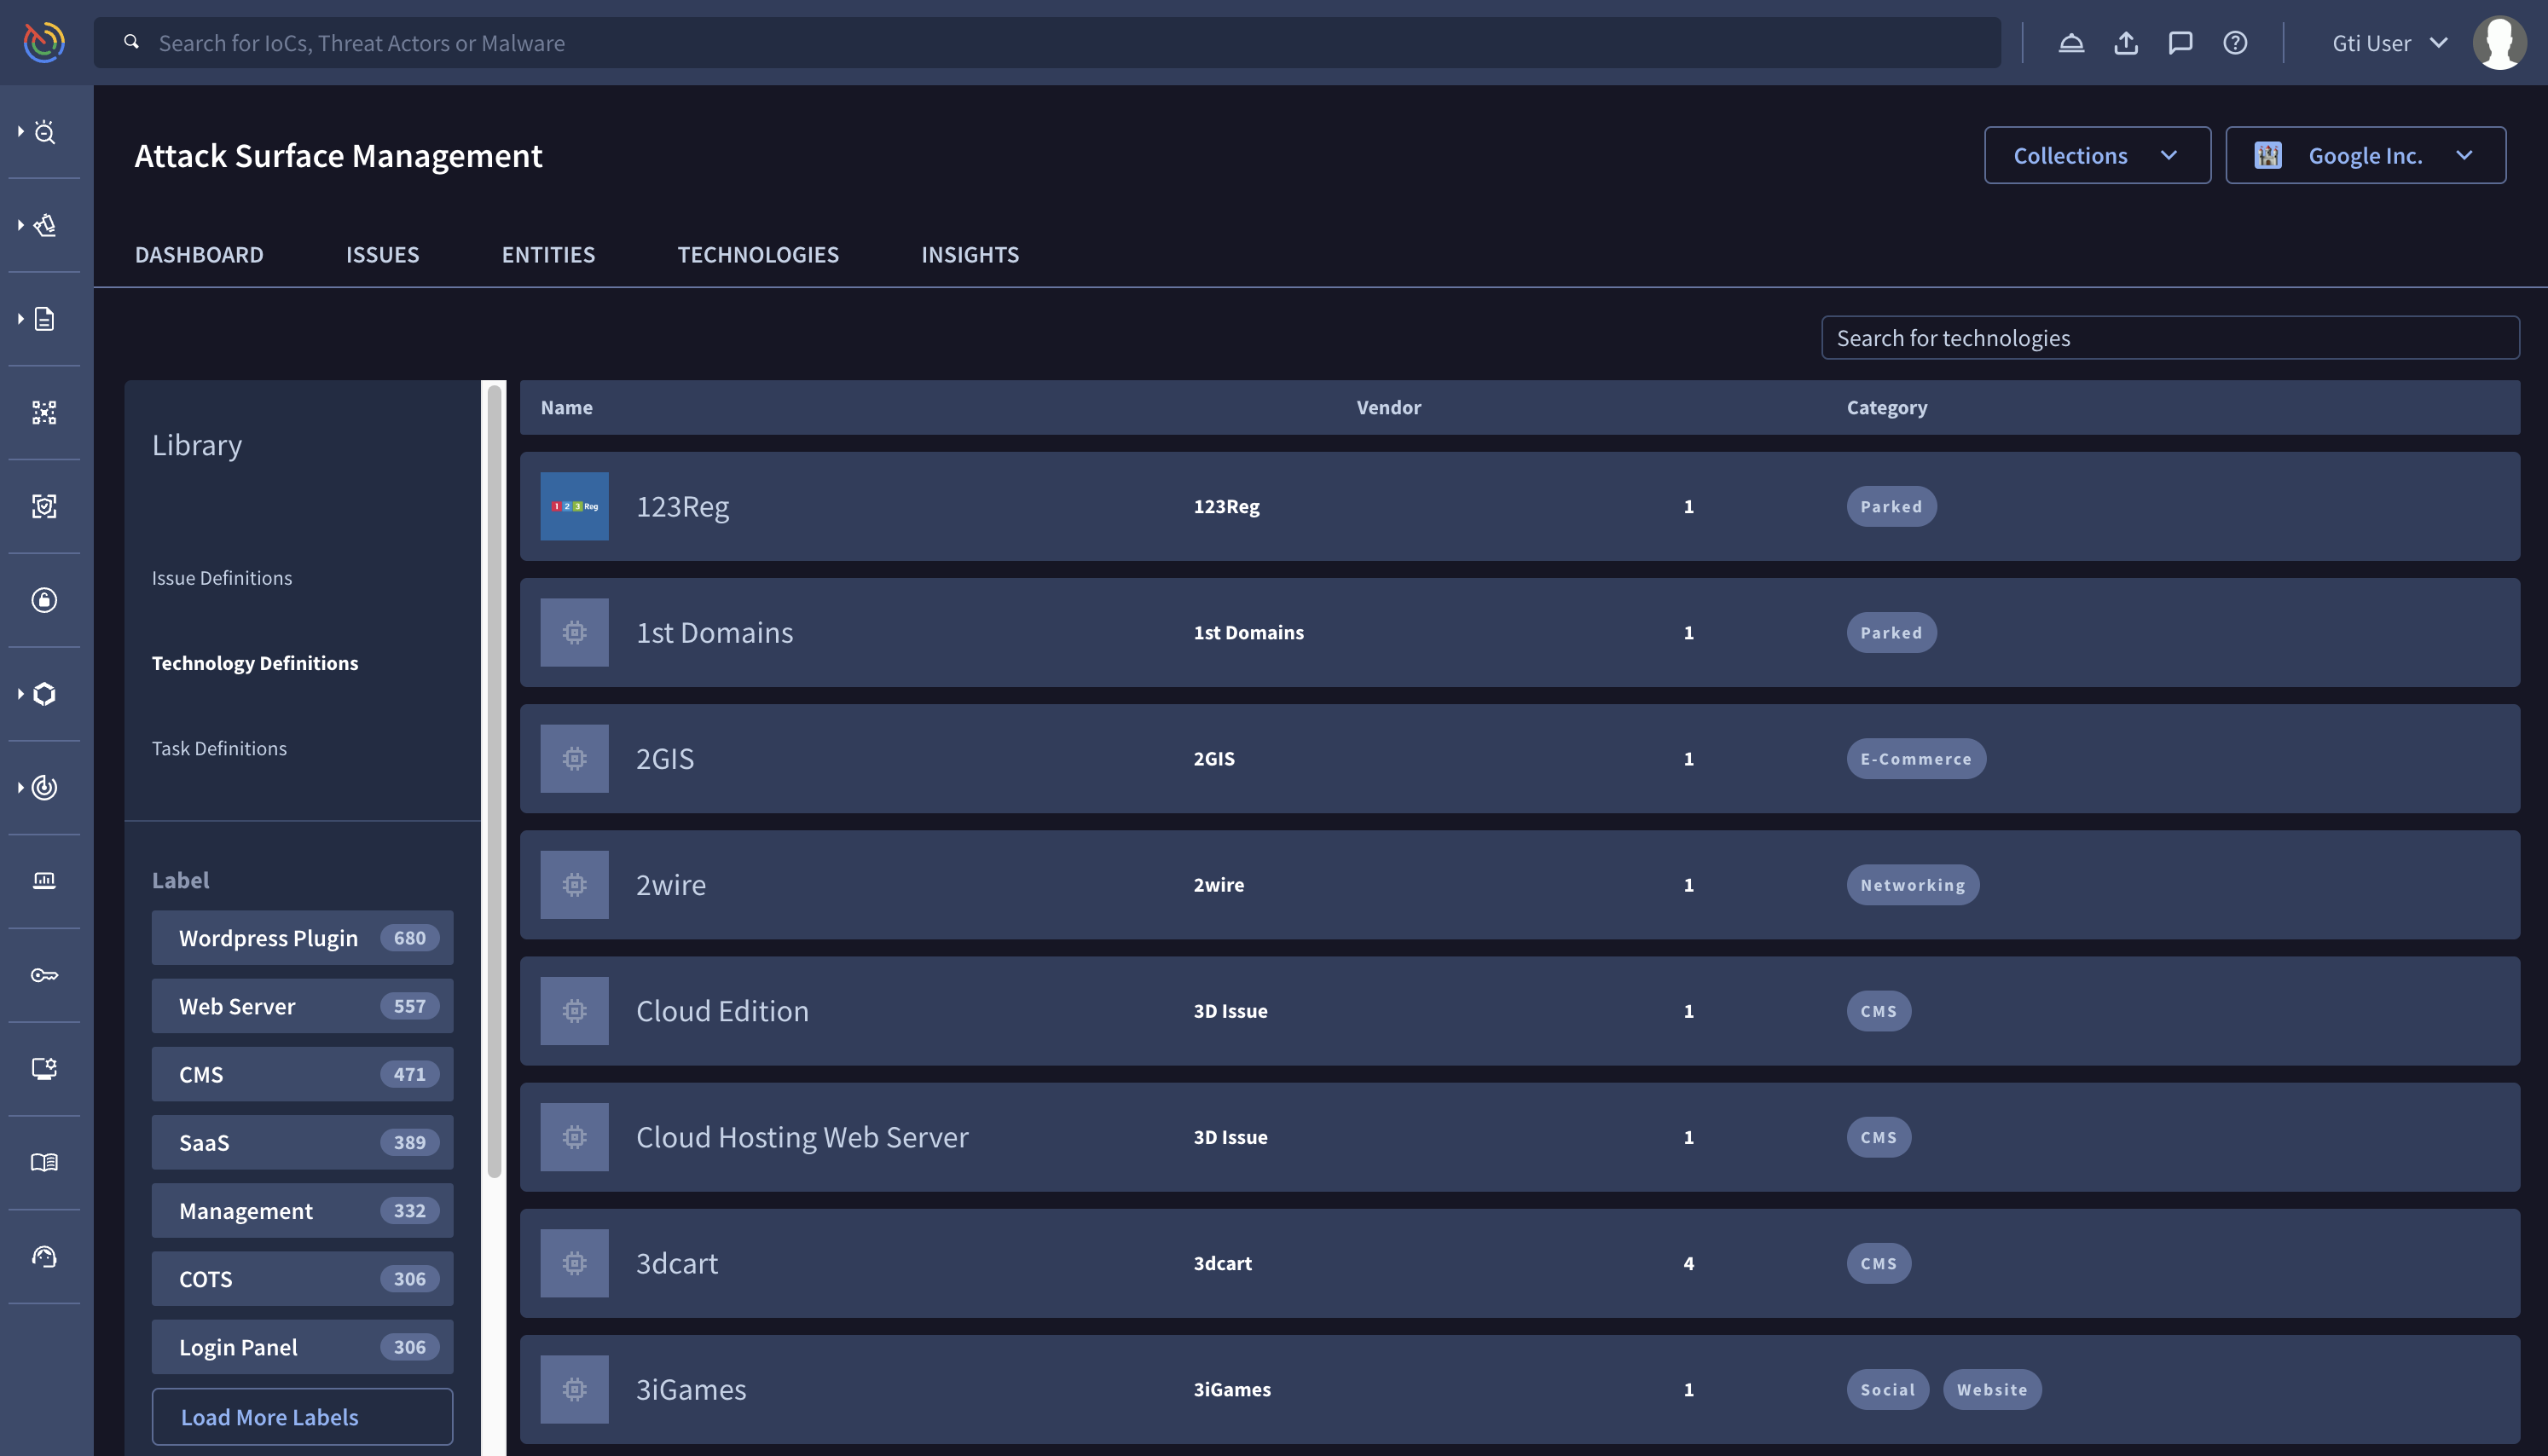Focus the IoCs search bar

1047,42
